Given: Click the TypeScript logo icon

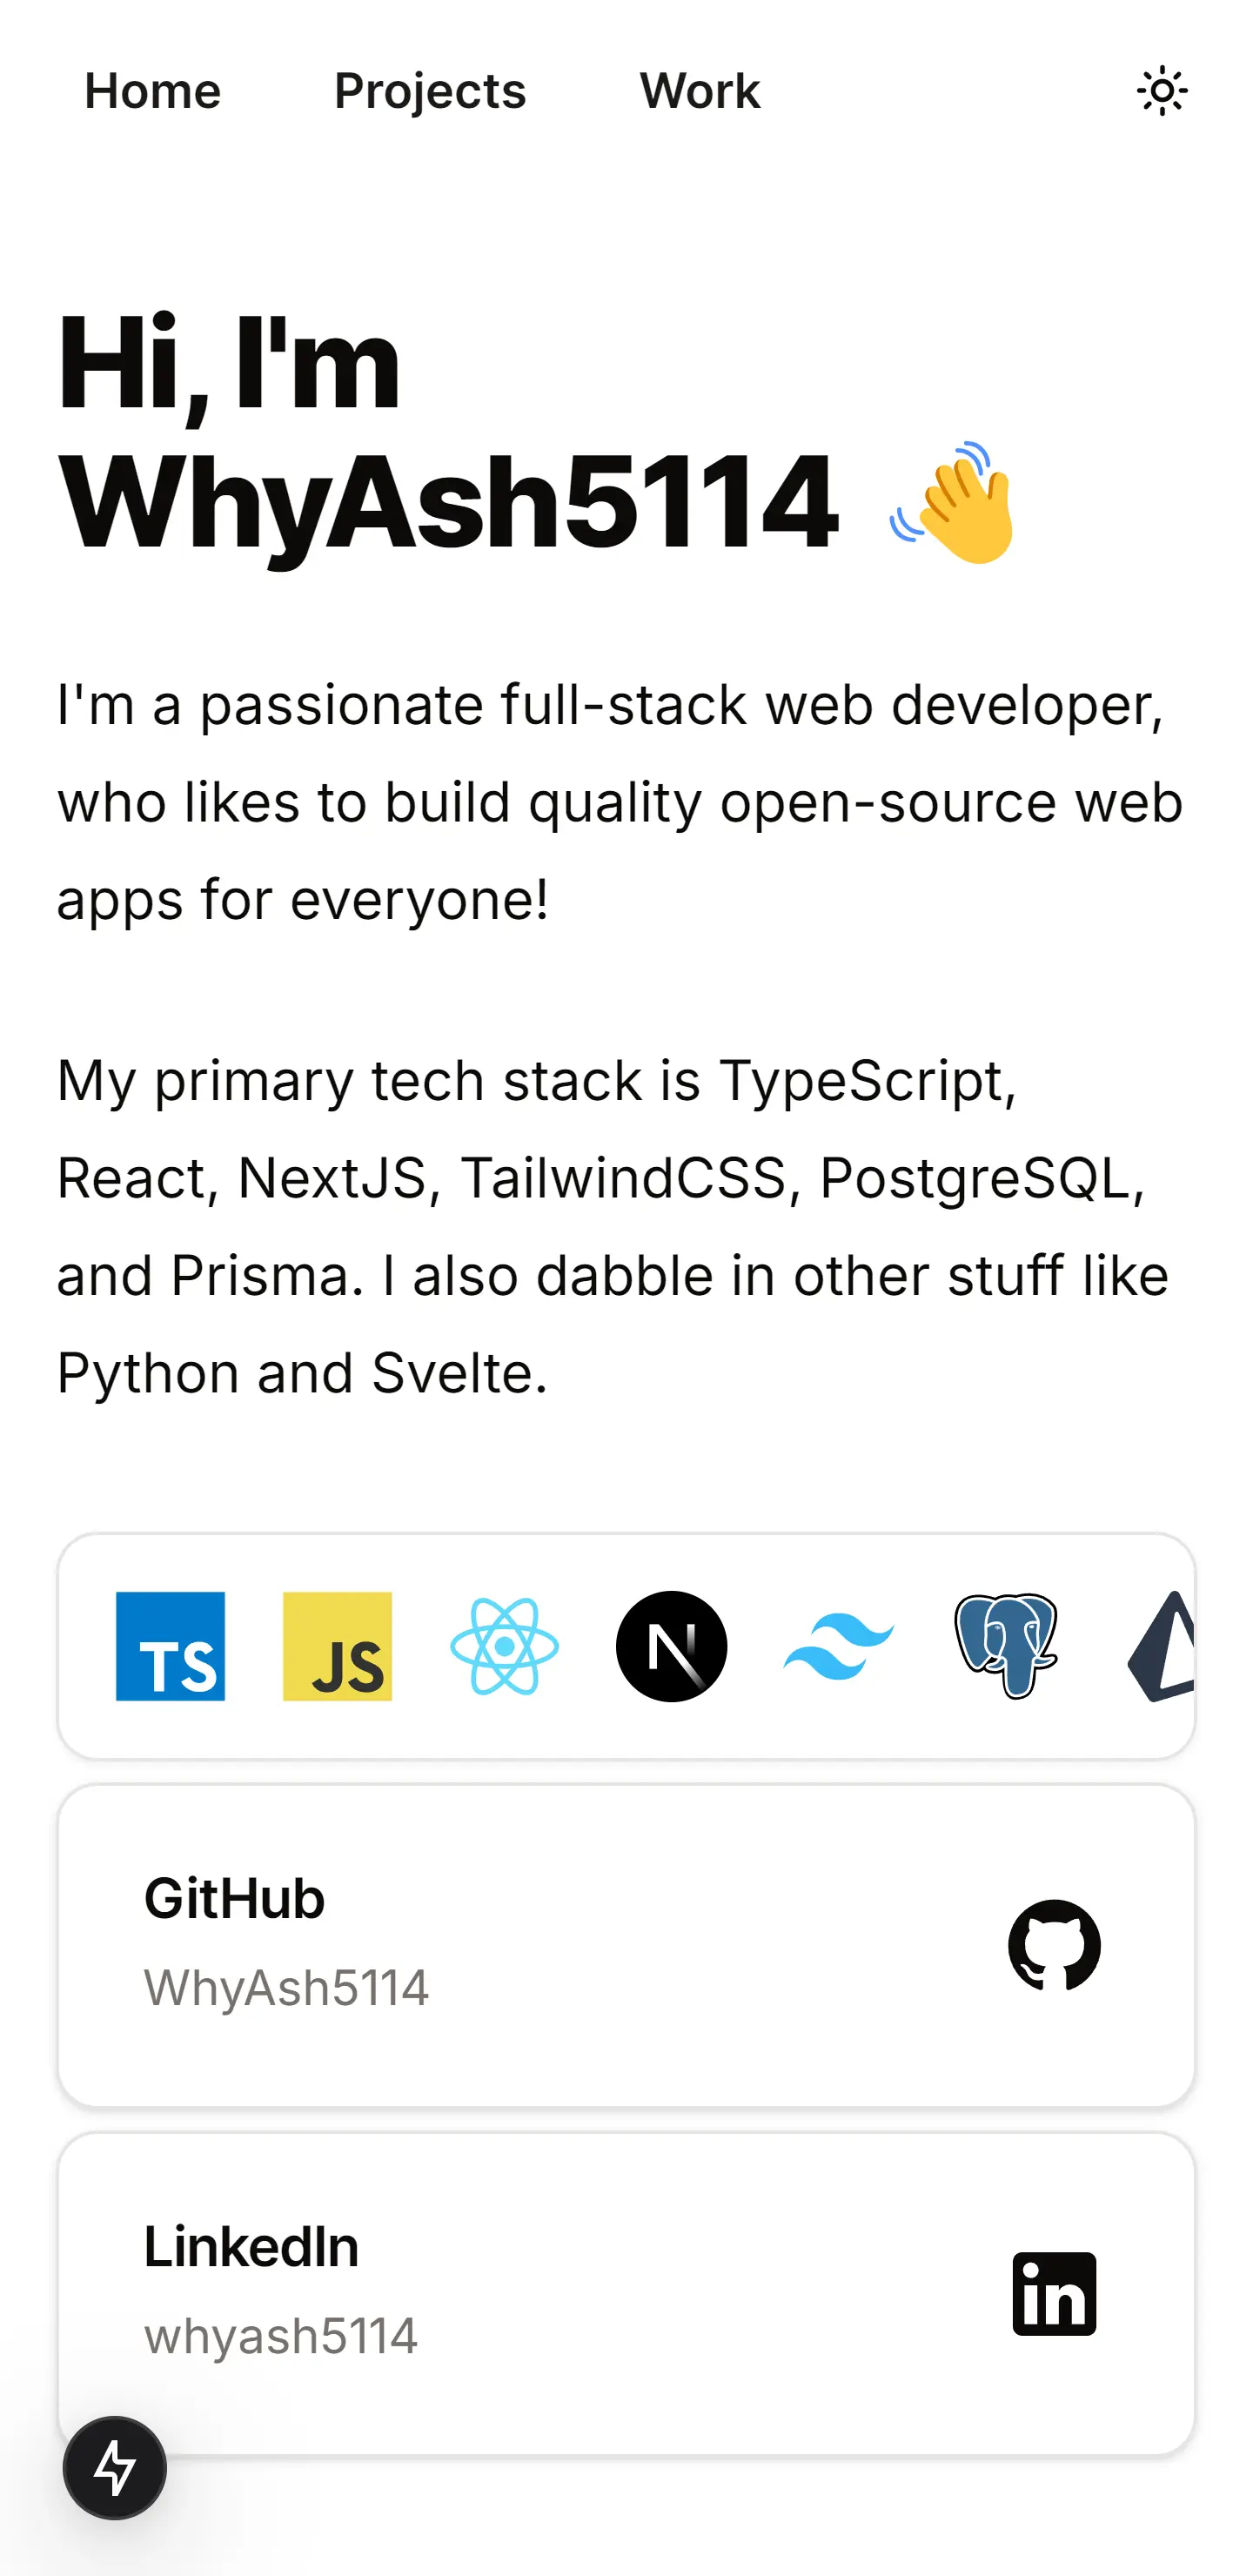Looking at the screenshot, I should click(170, 1646).
